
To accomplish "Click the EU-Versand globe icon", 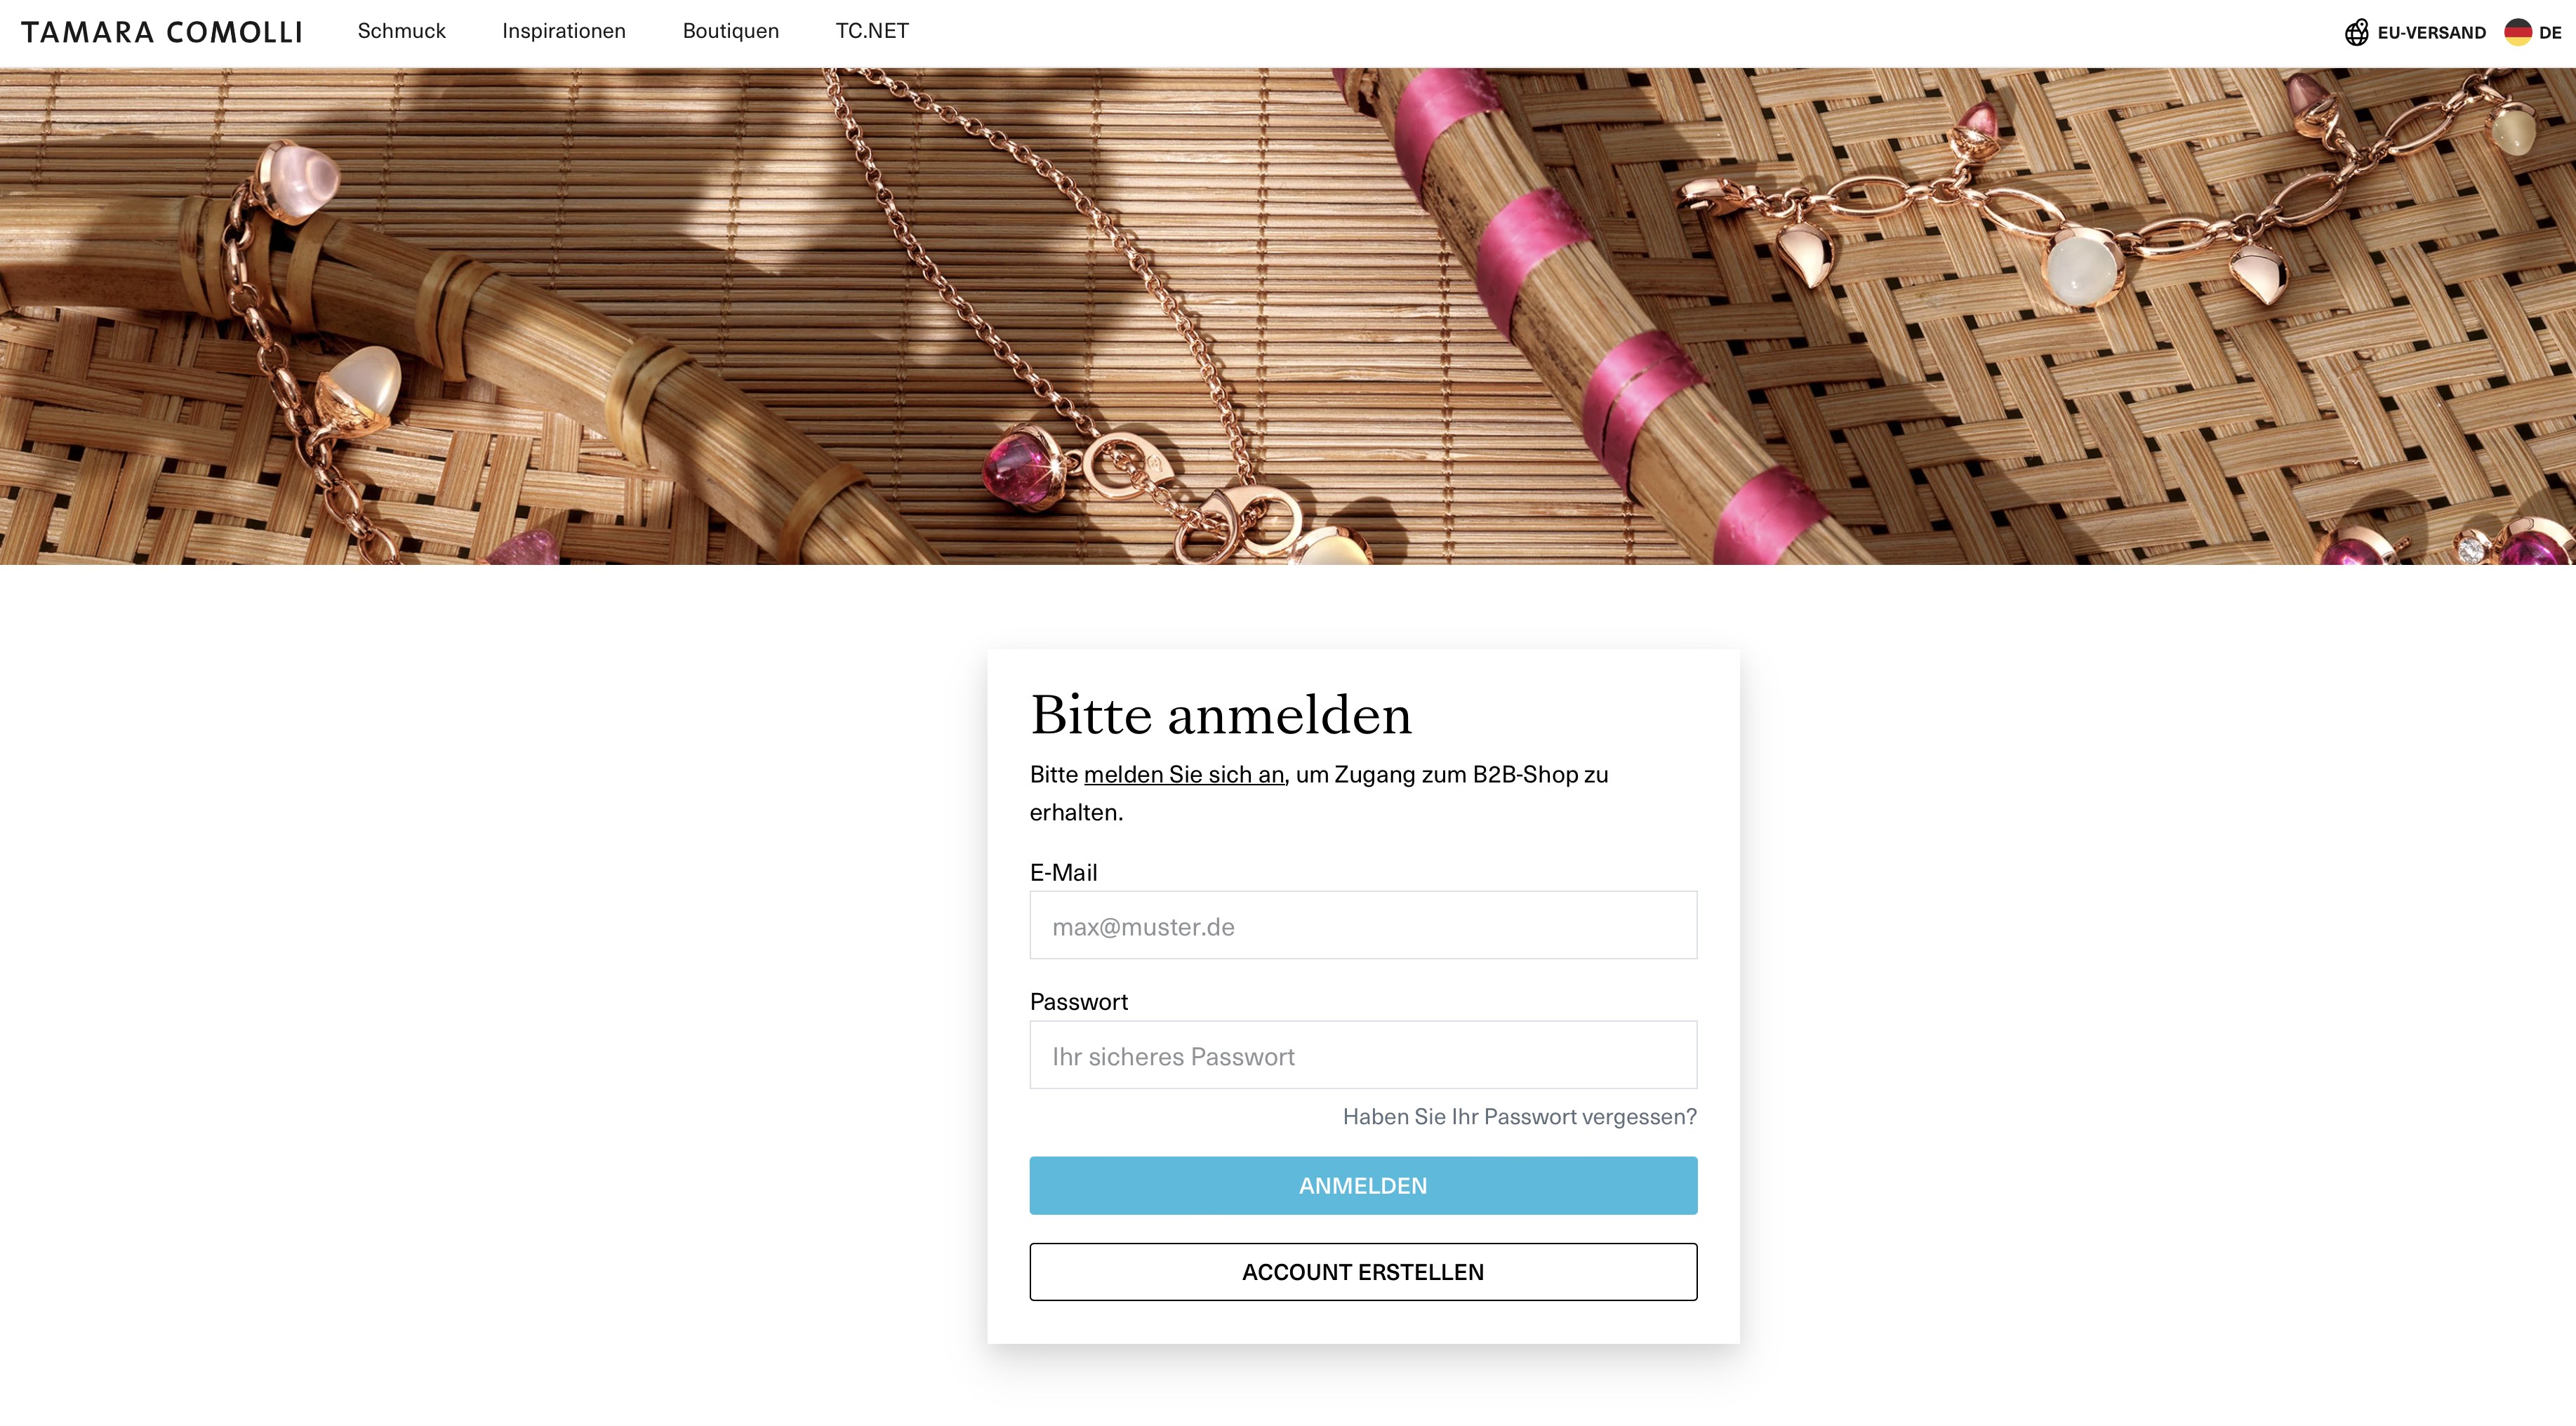I will coord(2356,33).
